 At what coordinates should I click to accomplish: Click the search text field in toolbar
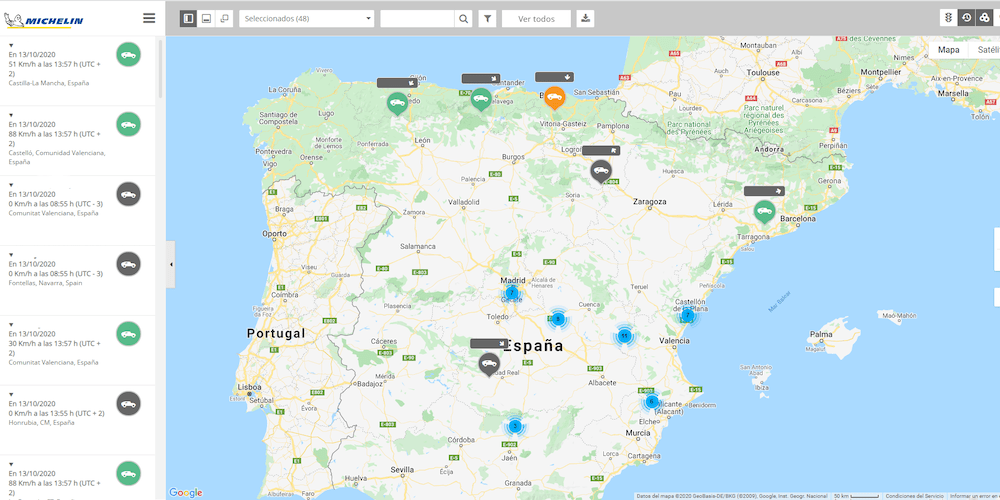(x=417, y=18)
